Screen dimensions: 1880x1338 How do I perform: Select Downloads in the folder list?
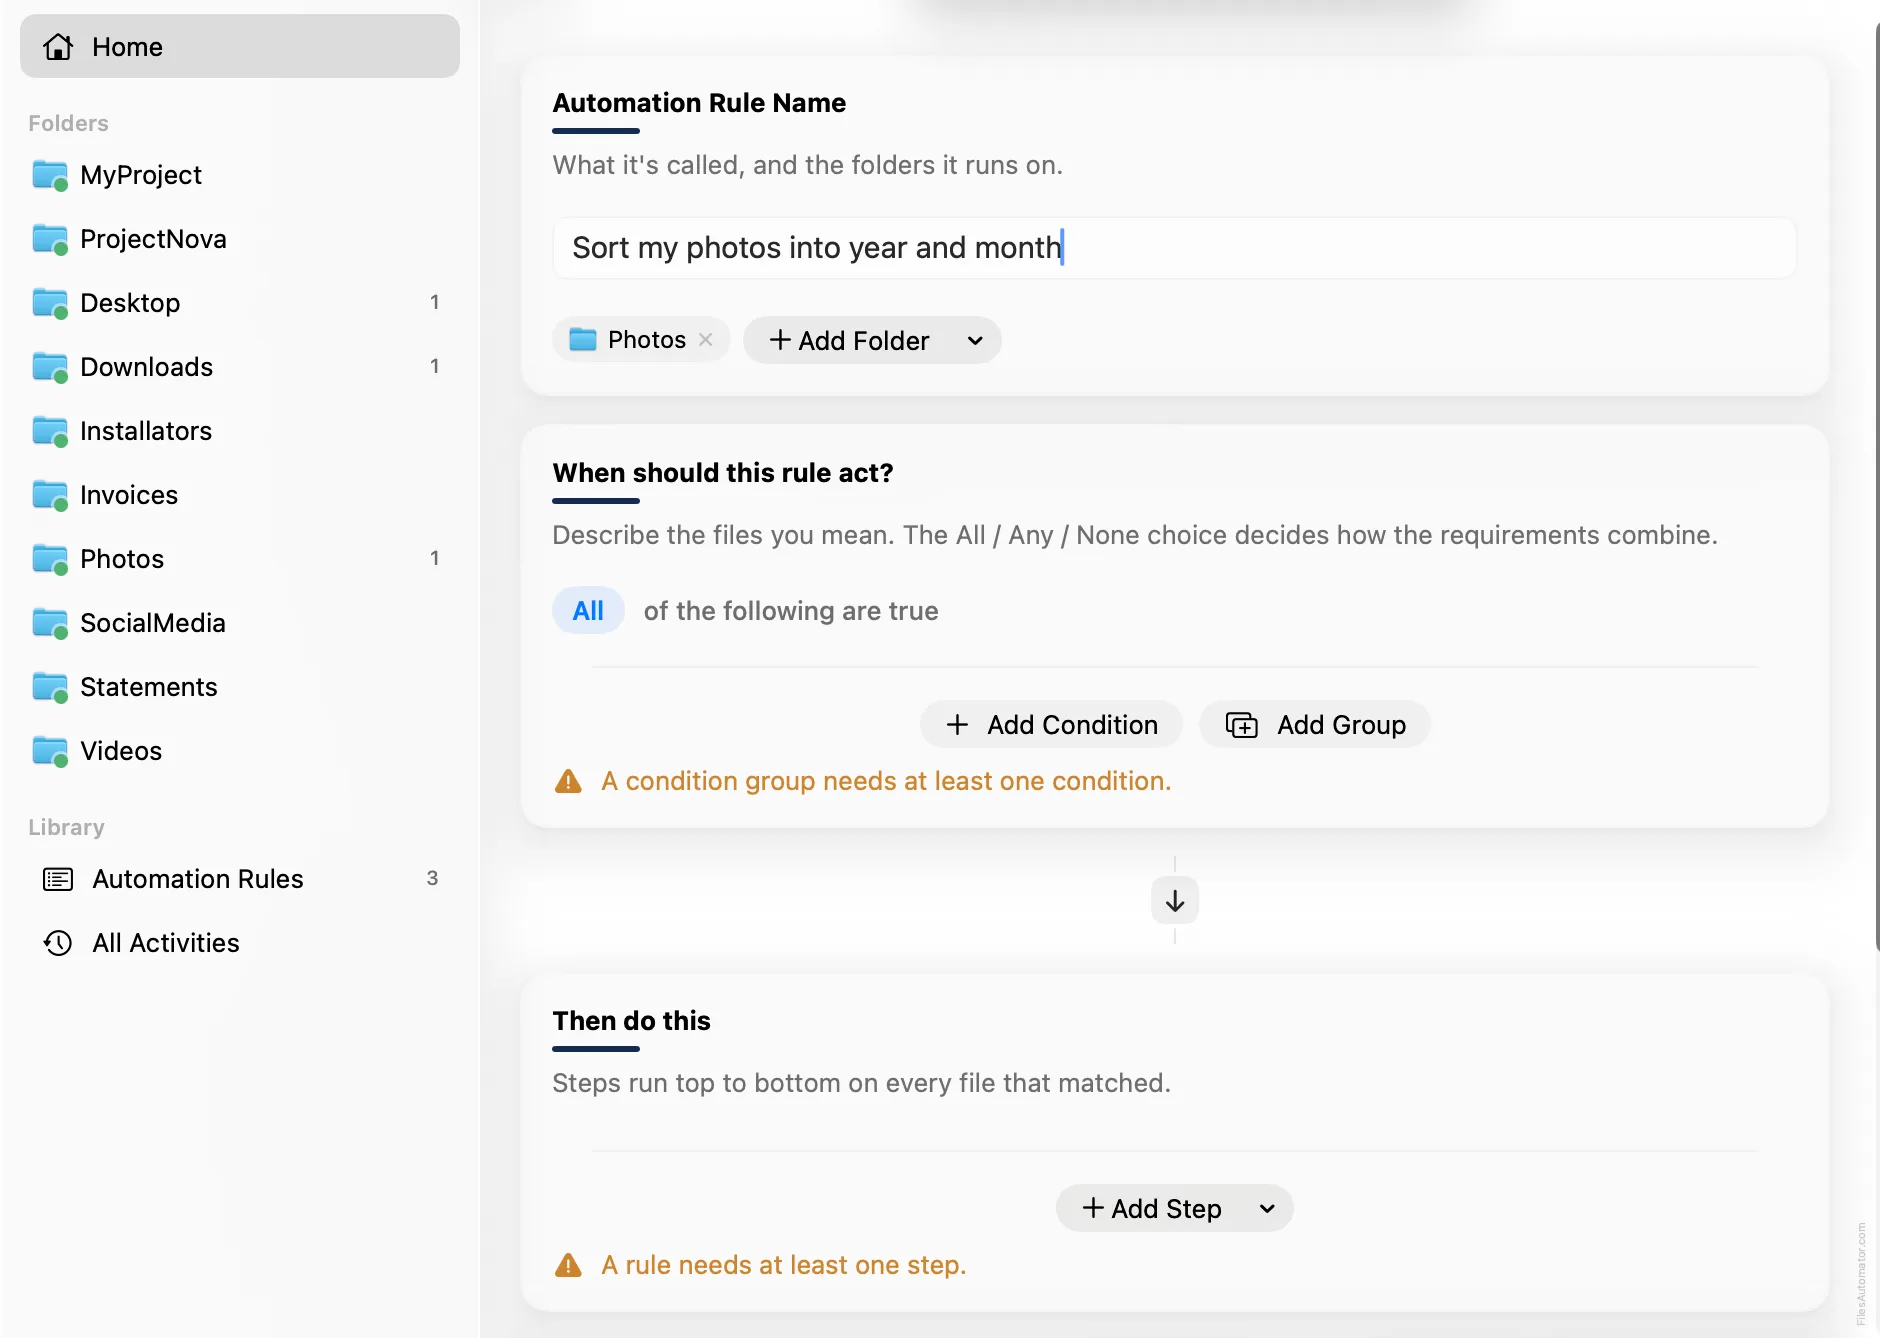[240, 367]
